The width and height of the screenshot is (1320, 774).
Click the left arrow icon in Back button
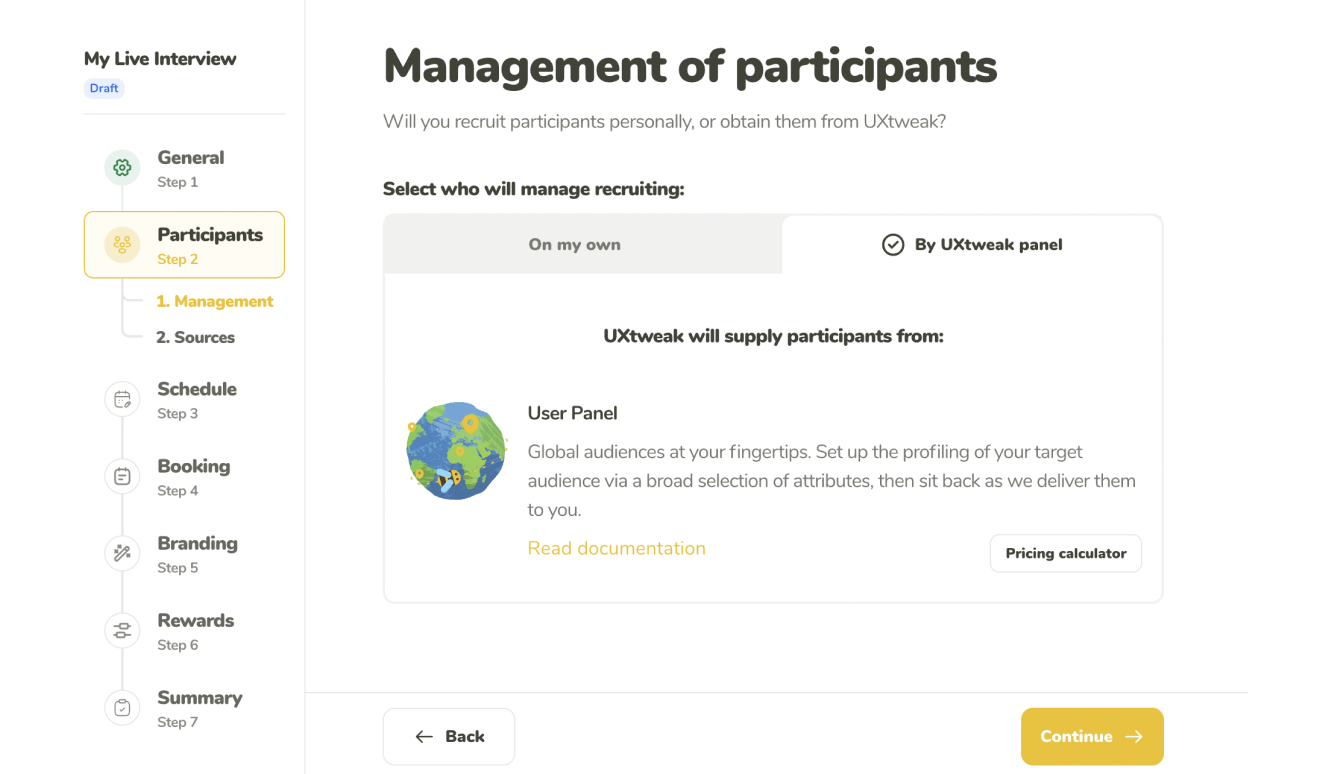tap(424, 737)
